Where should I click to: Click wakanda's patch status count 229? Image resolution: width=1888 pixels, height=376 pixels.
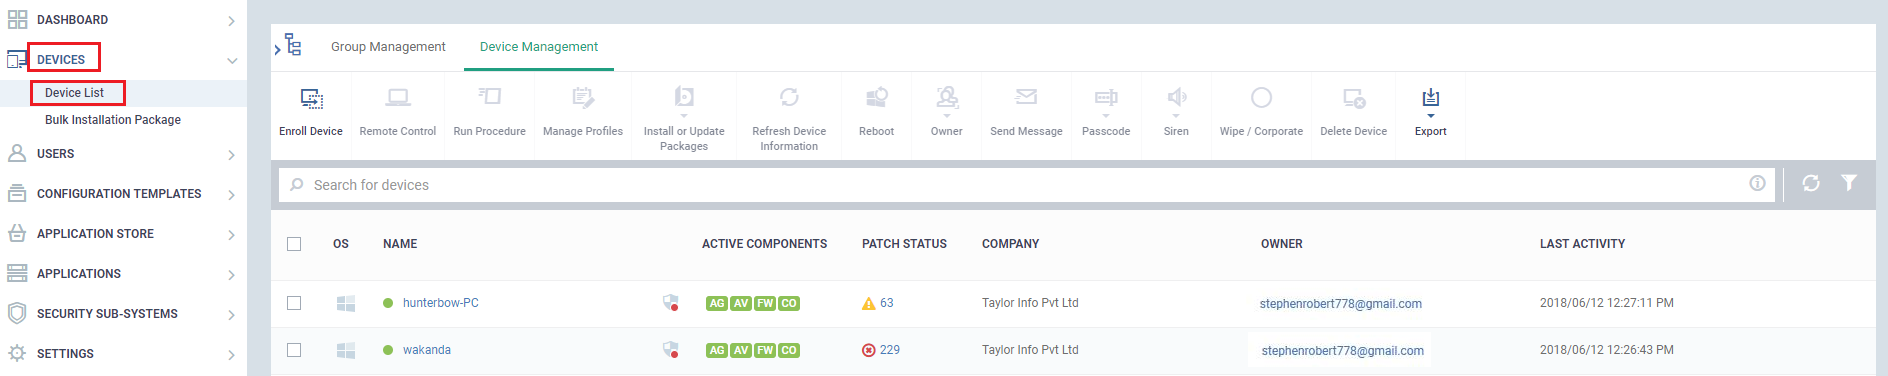[890, 350]
